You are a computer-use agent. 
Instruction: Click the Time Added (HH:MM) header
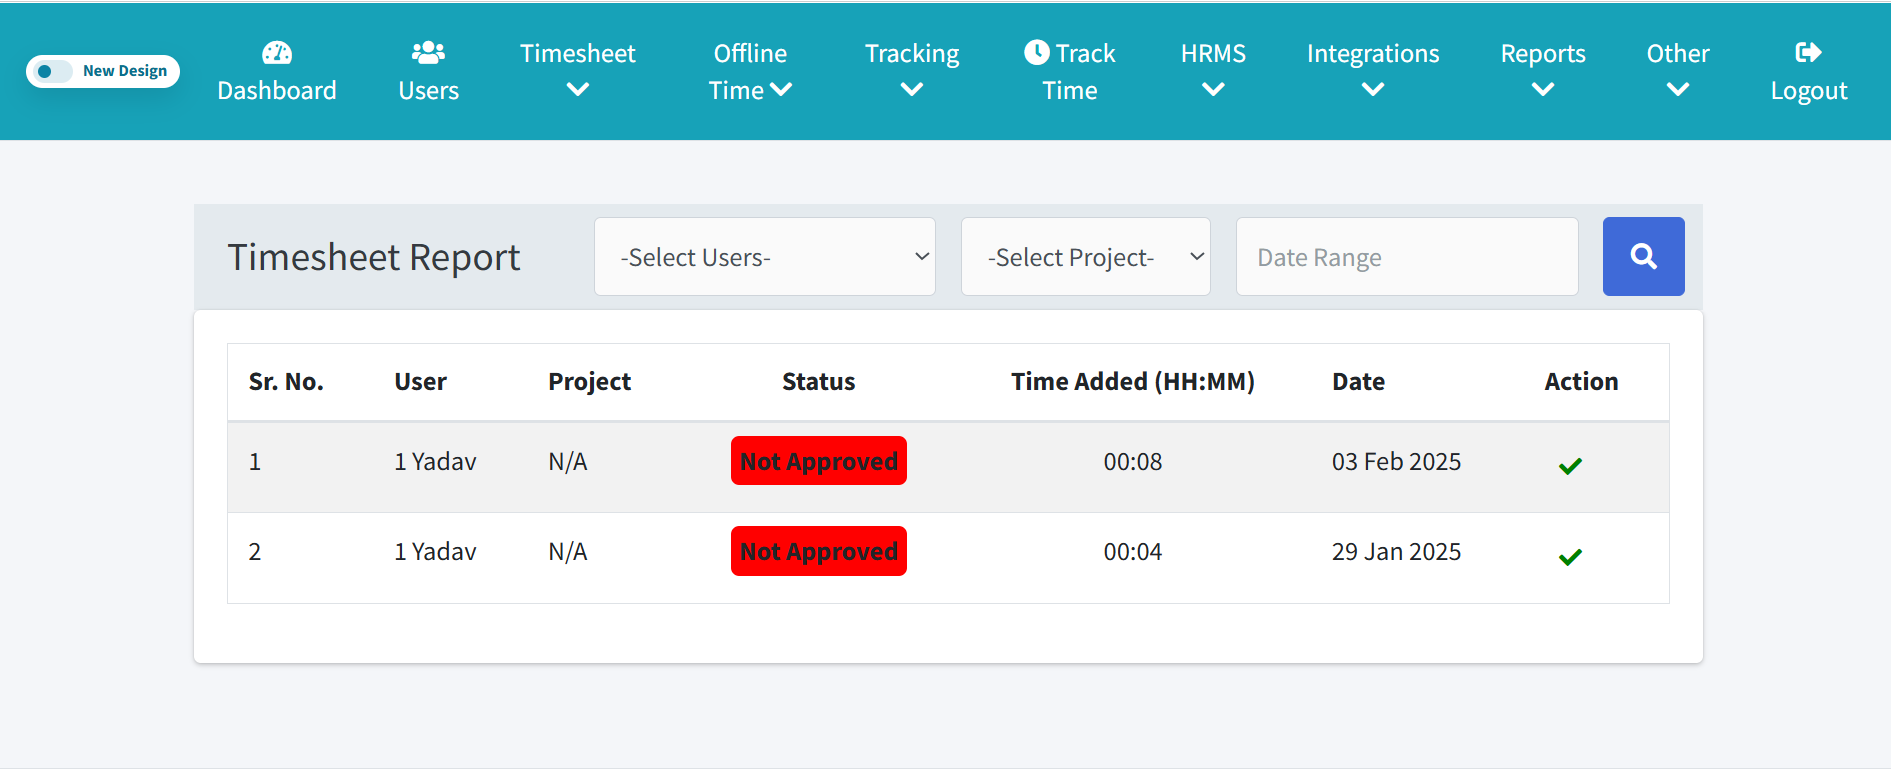[x=1132, y=382]
